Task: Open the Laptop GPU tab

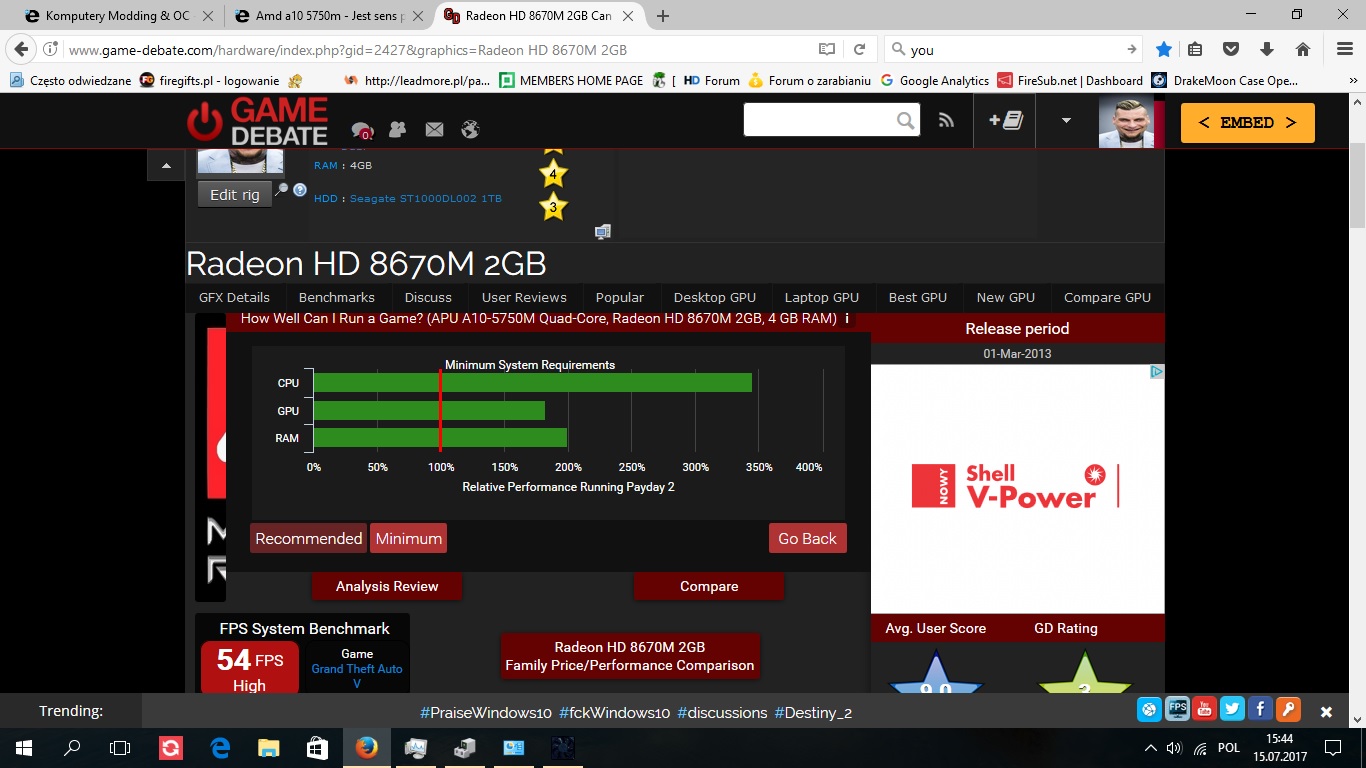Action: coord(822,297)
